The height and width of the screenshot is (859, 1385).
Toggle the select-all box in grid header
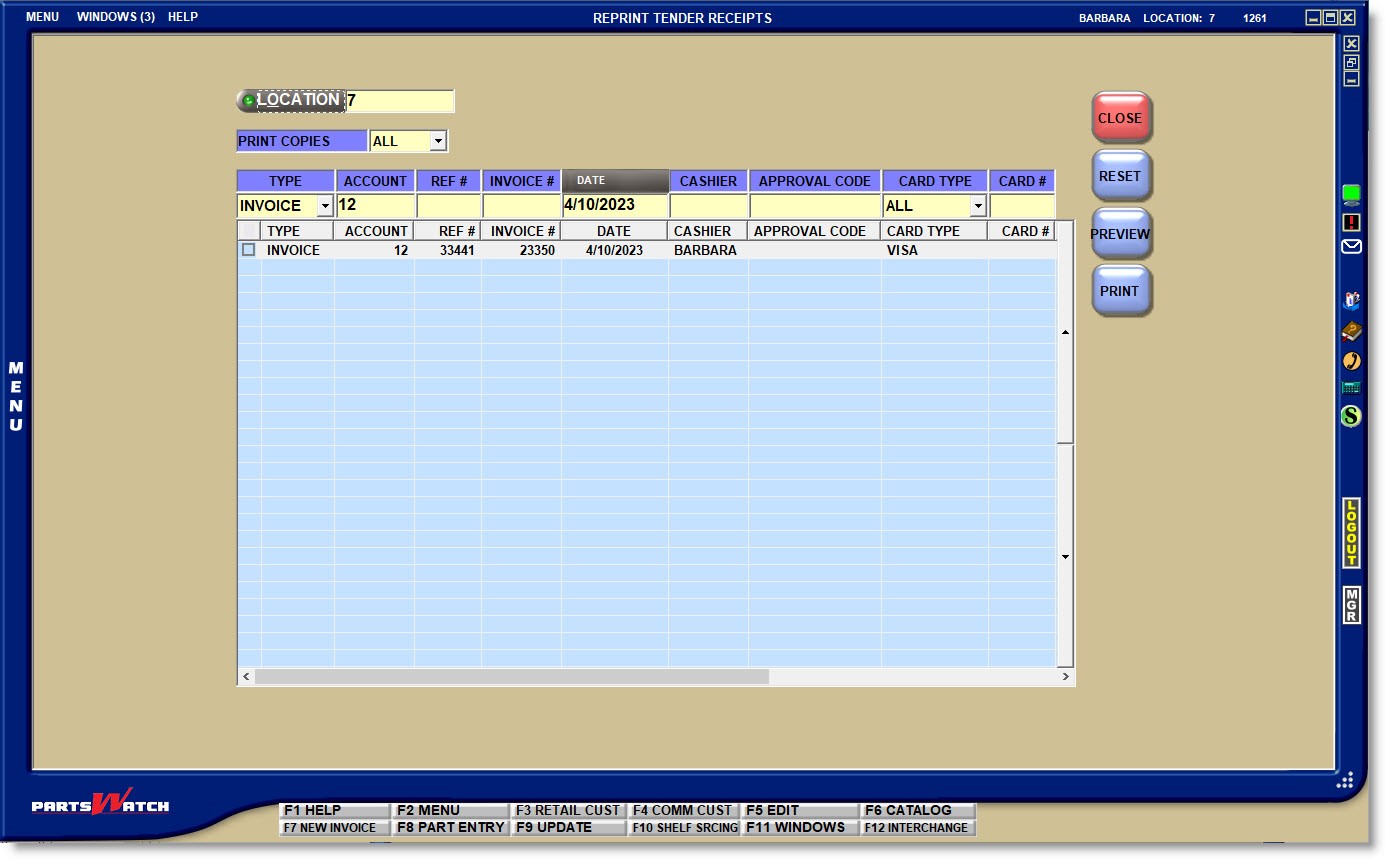click(x=249, y=231)
